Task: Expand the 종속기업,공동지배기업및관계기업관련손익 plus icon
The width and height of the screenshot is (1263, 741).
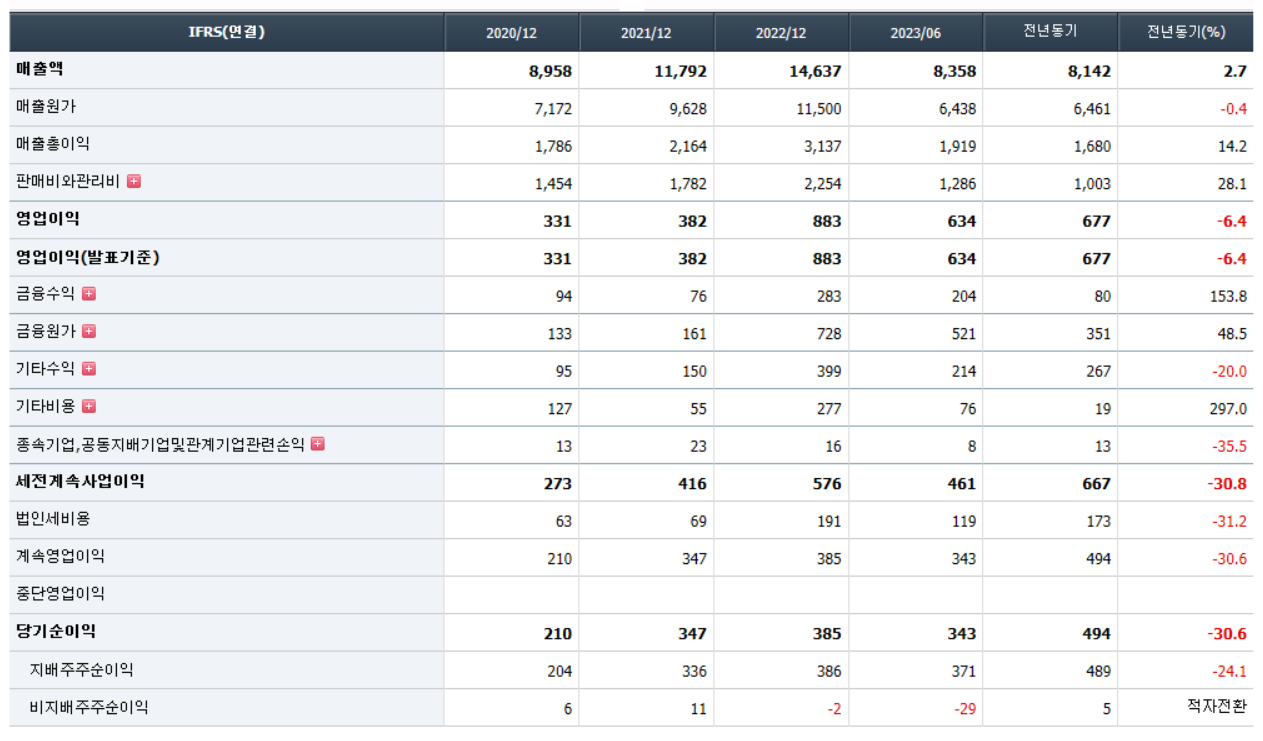Action: (x=318, y=444)
